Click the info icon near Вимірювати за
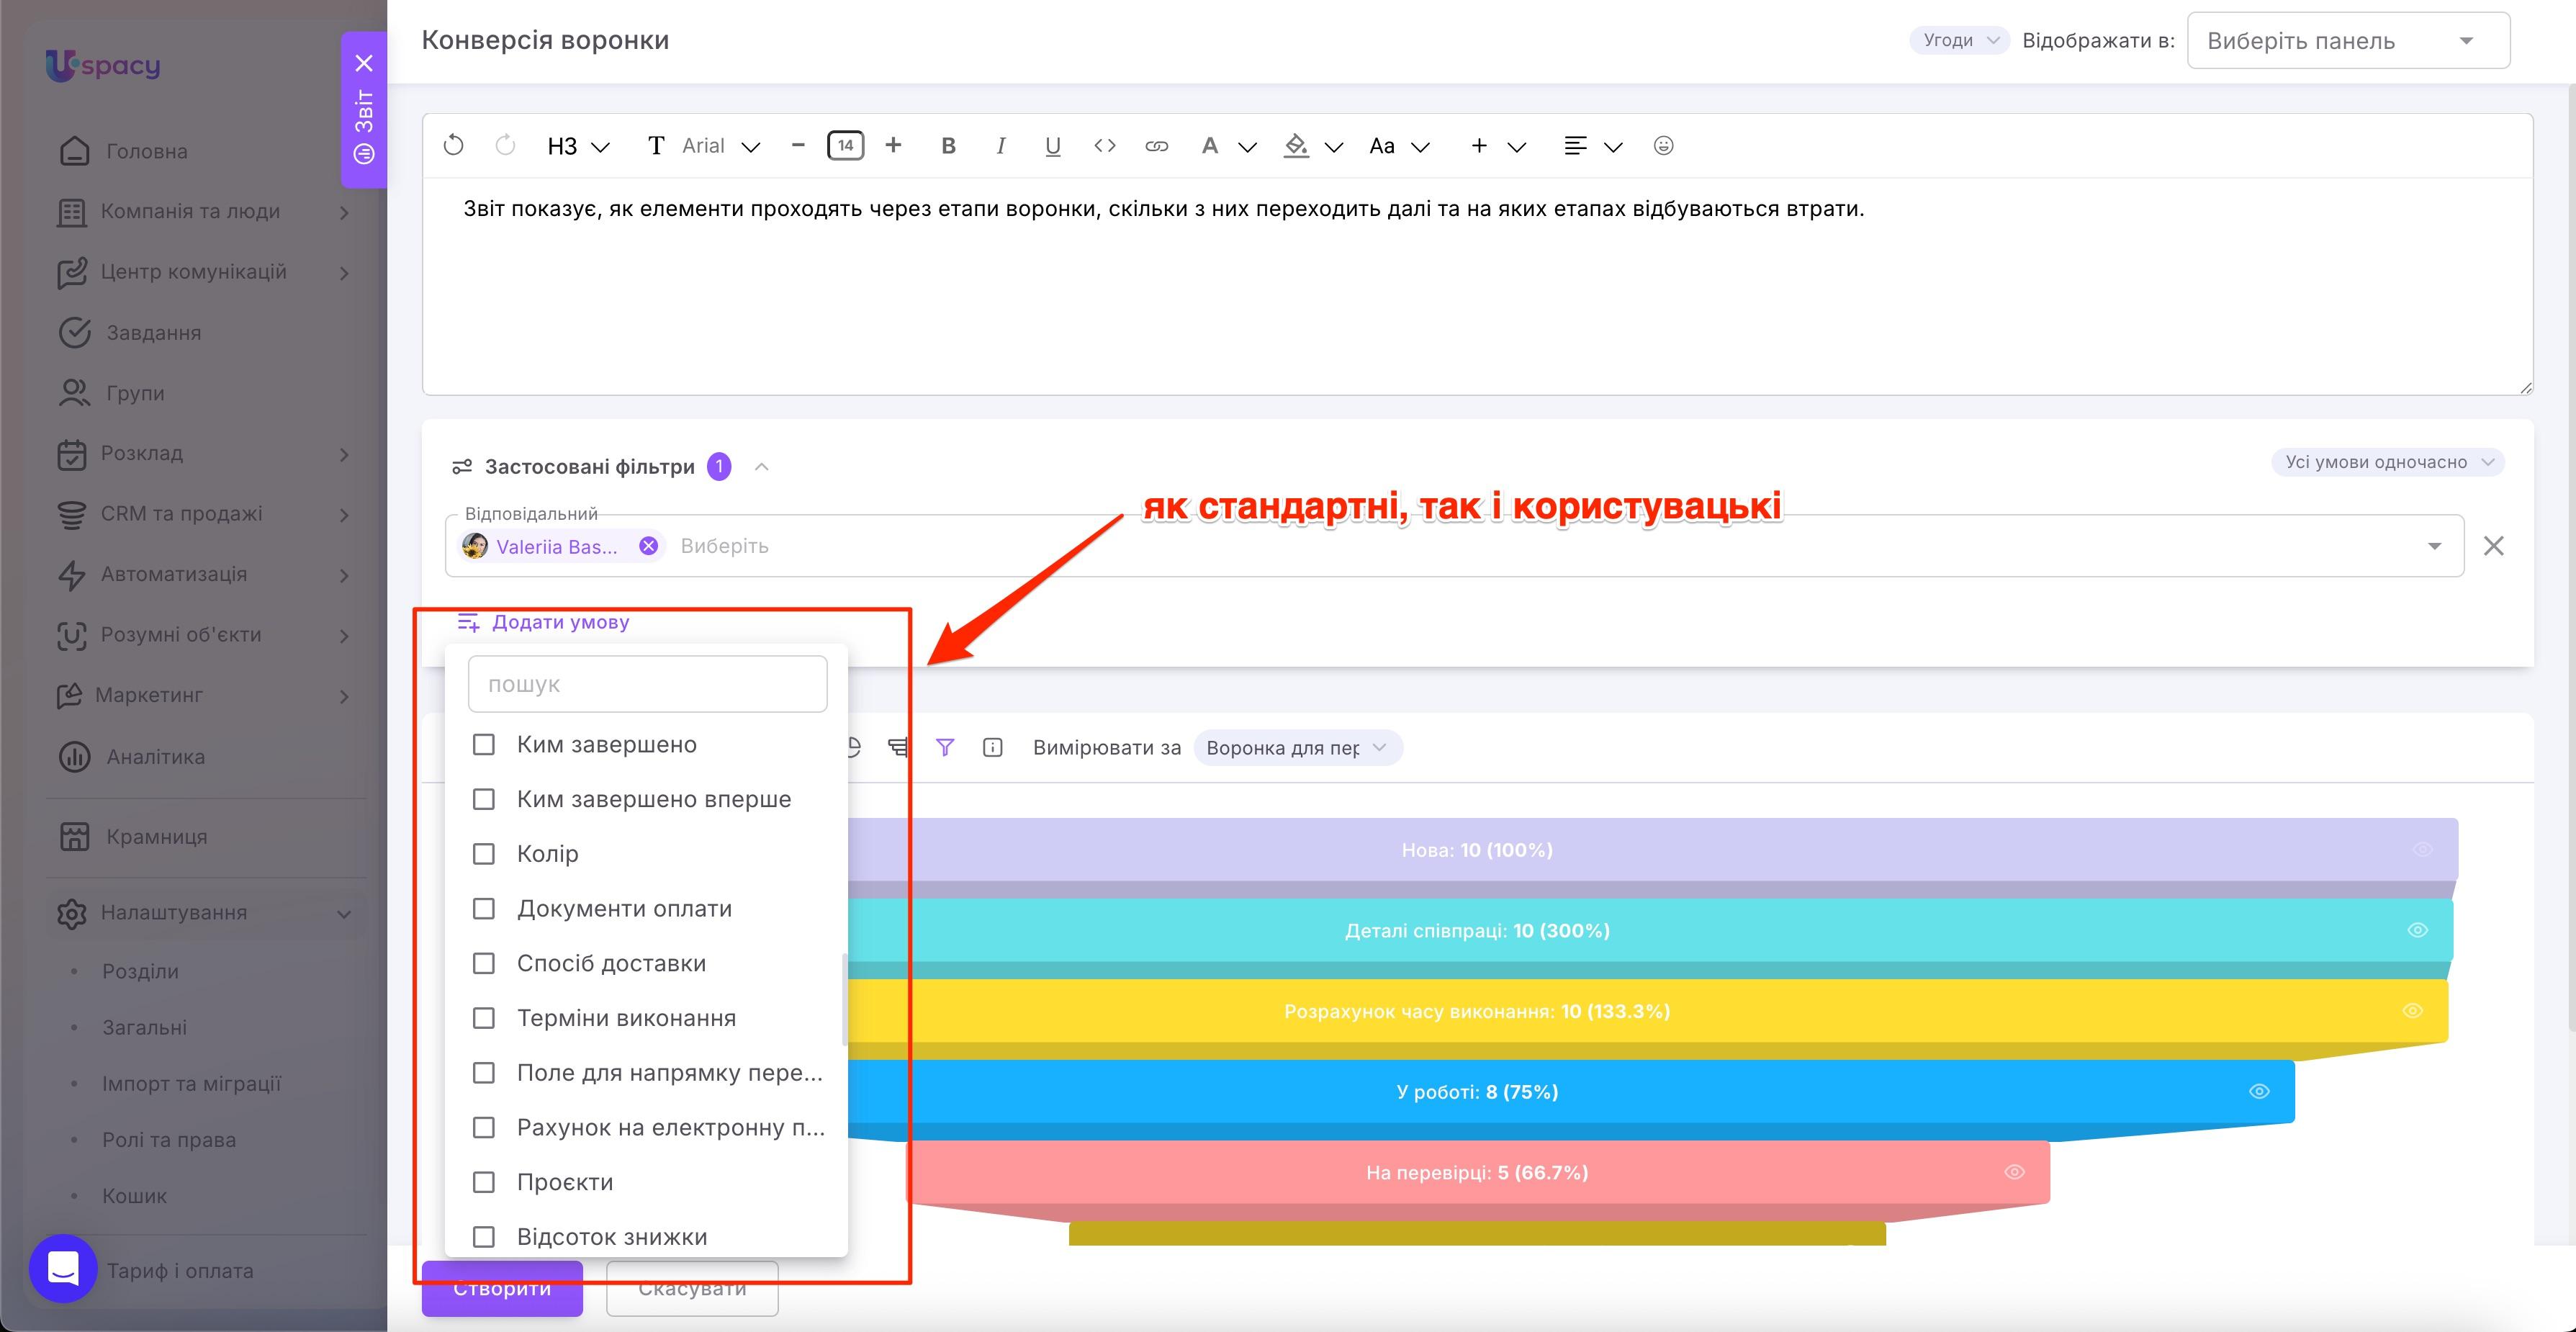 coord(992,747)
